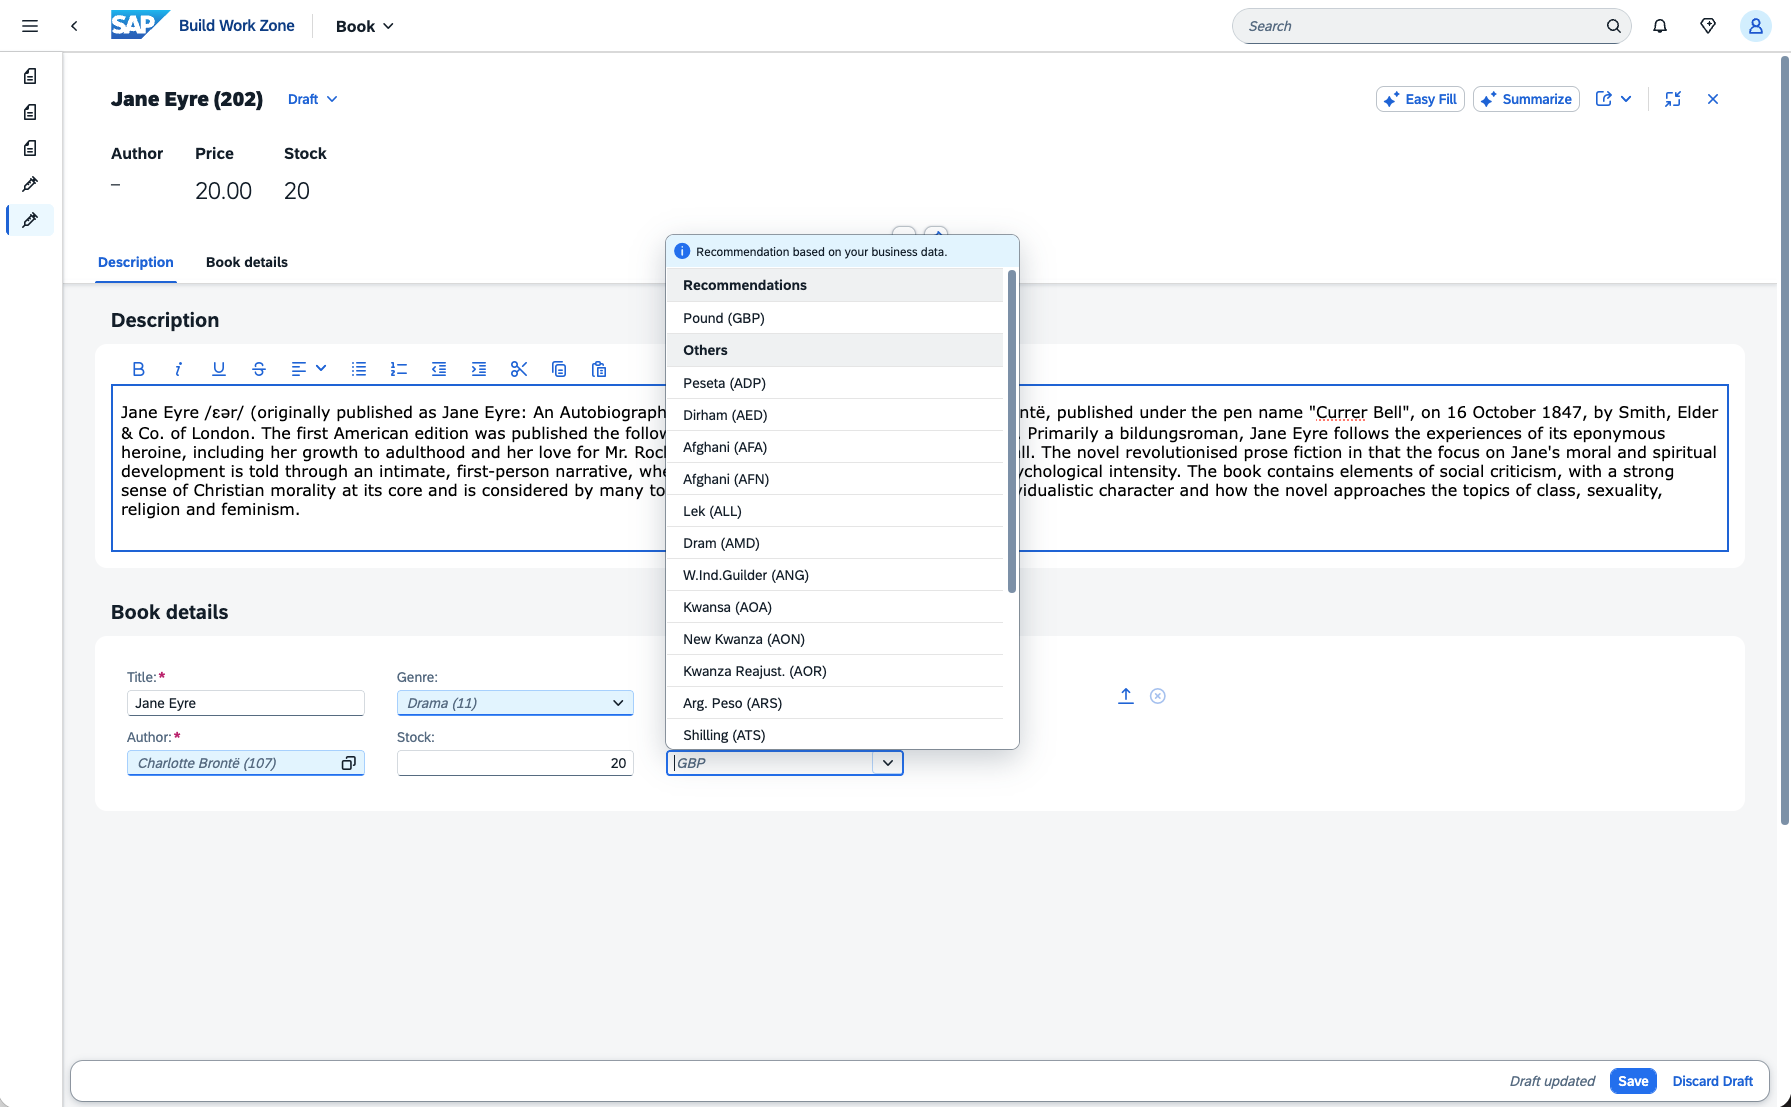Select the active sidebar edit icon
The image size is (1791, 1107).
tap(30, 220)
